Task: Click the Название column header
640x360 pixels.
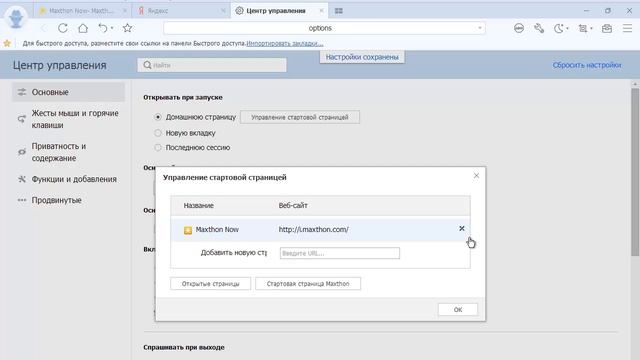Action: point(198,205)
